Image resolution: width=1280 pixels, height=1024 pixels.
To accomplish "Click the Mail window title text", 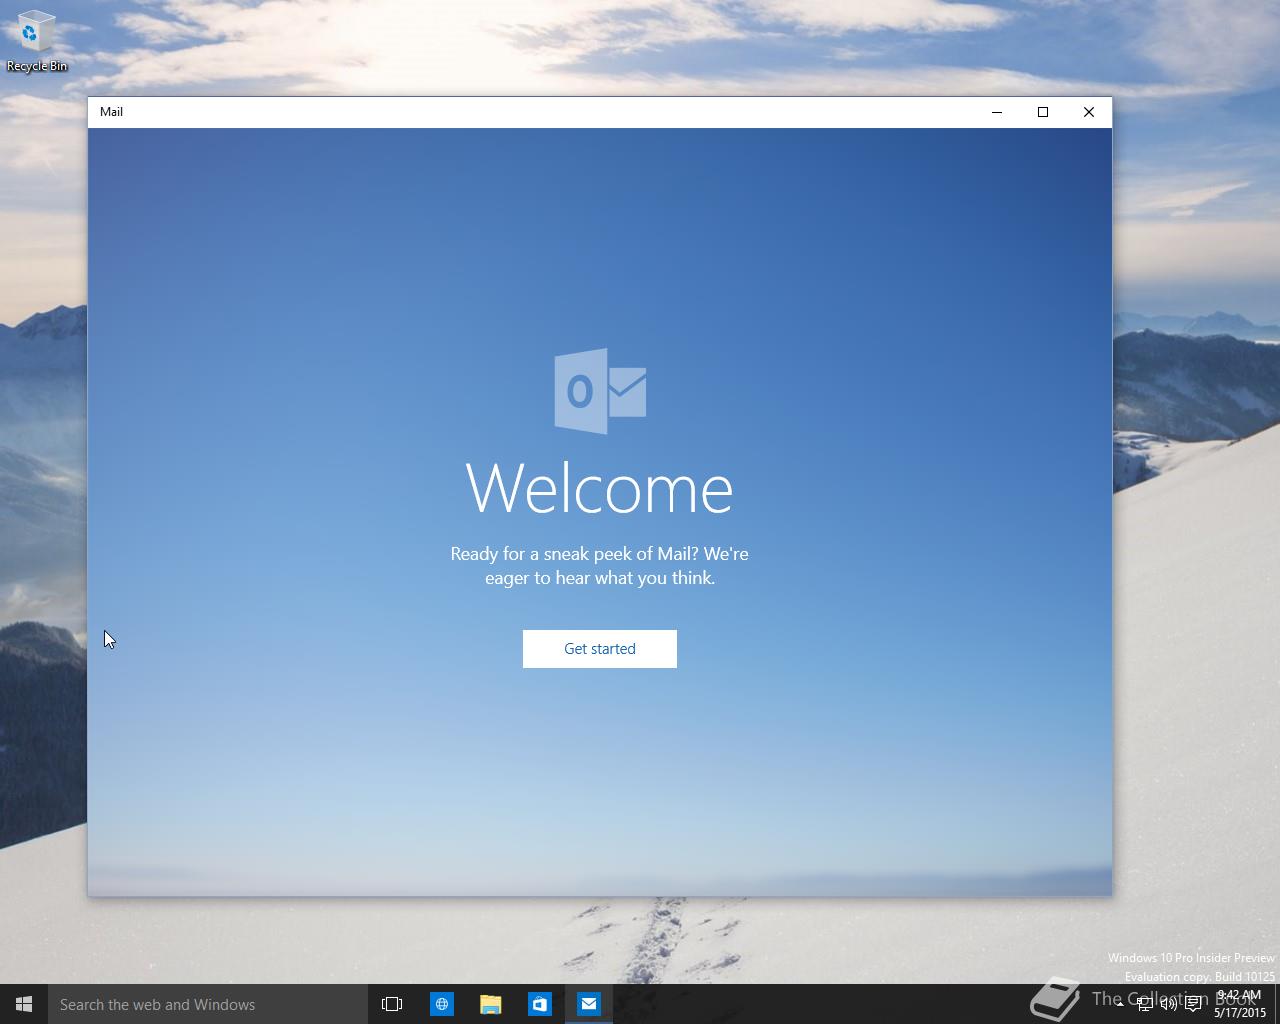I will point(111,112).
